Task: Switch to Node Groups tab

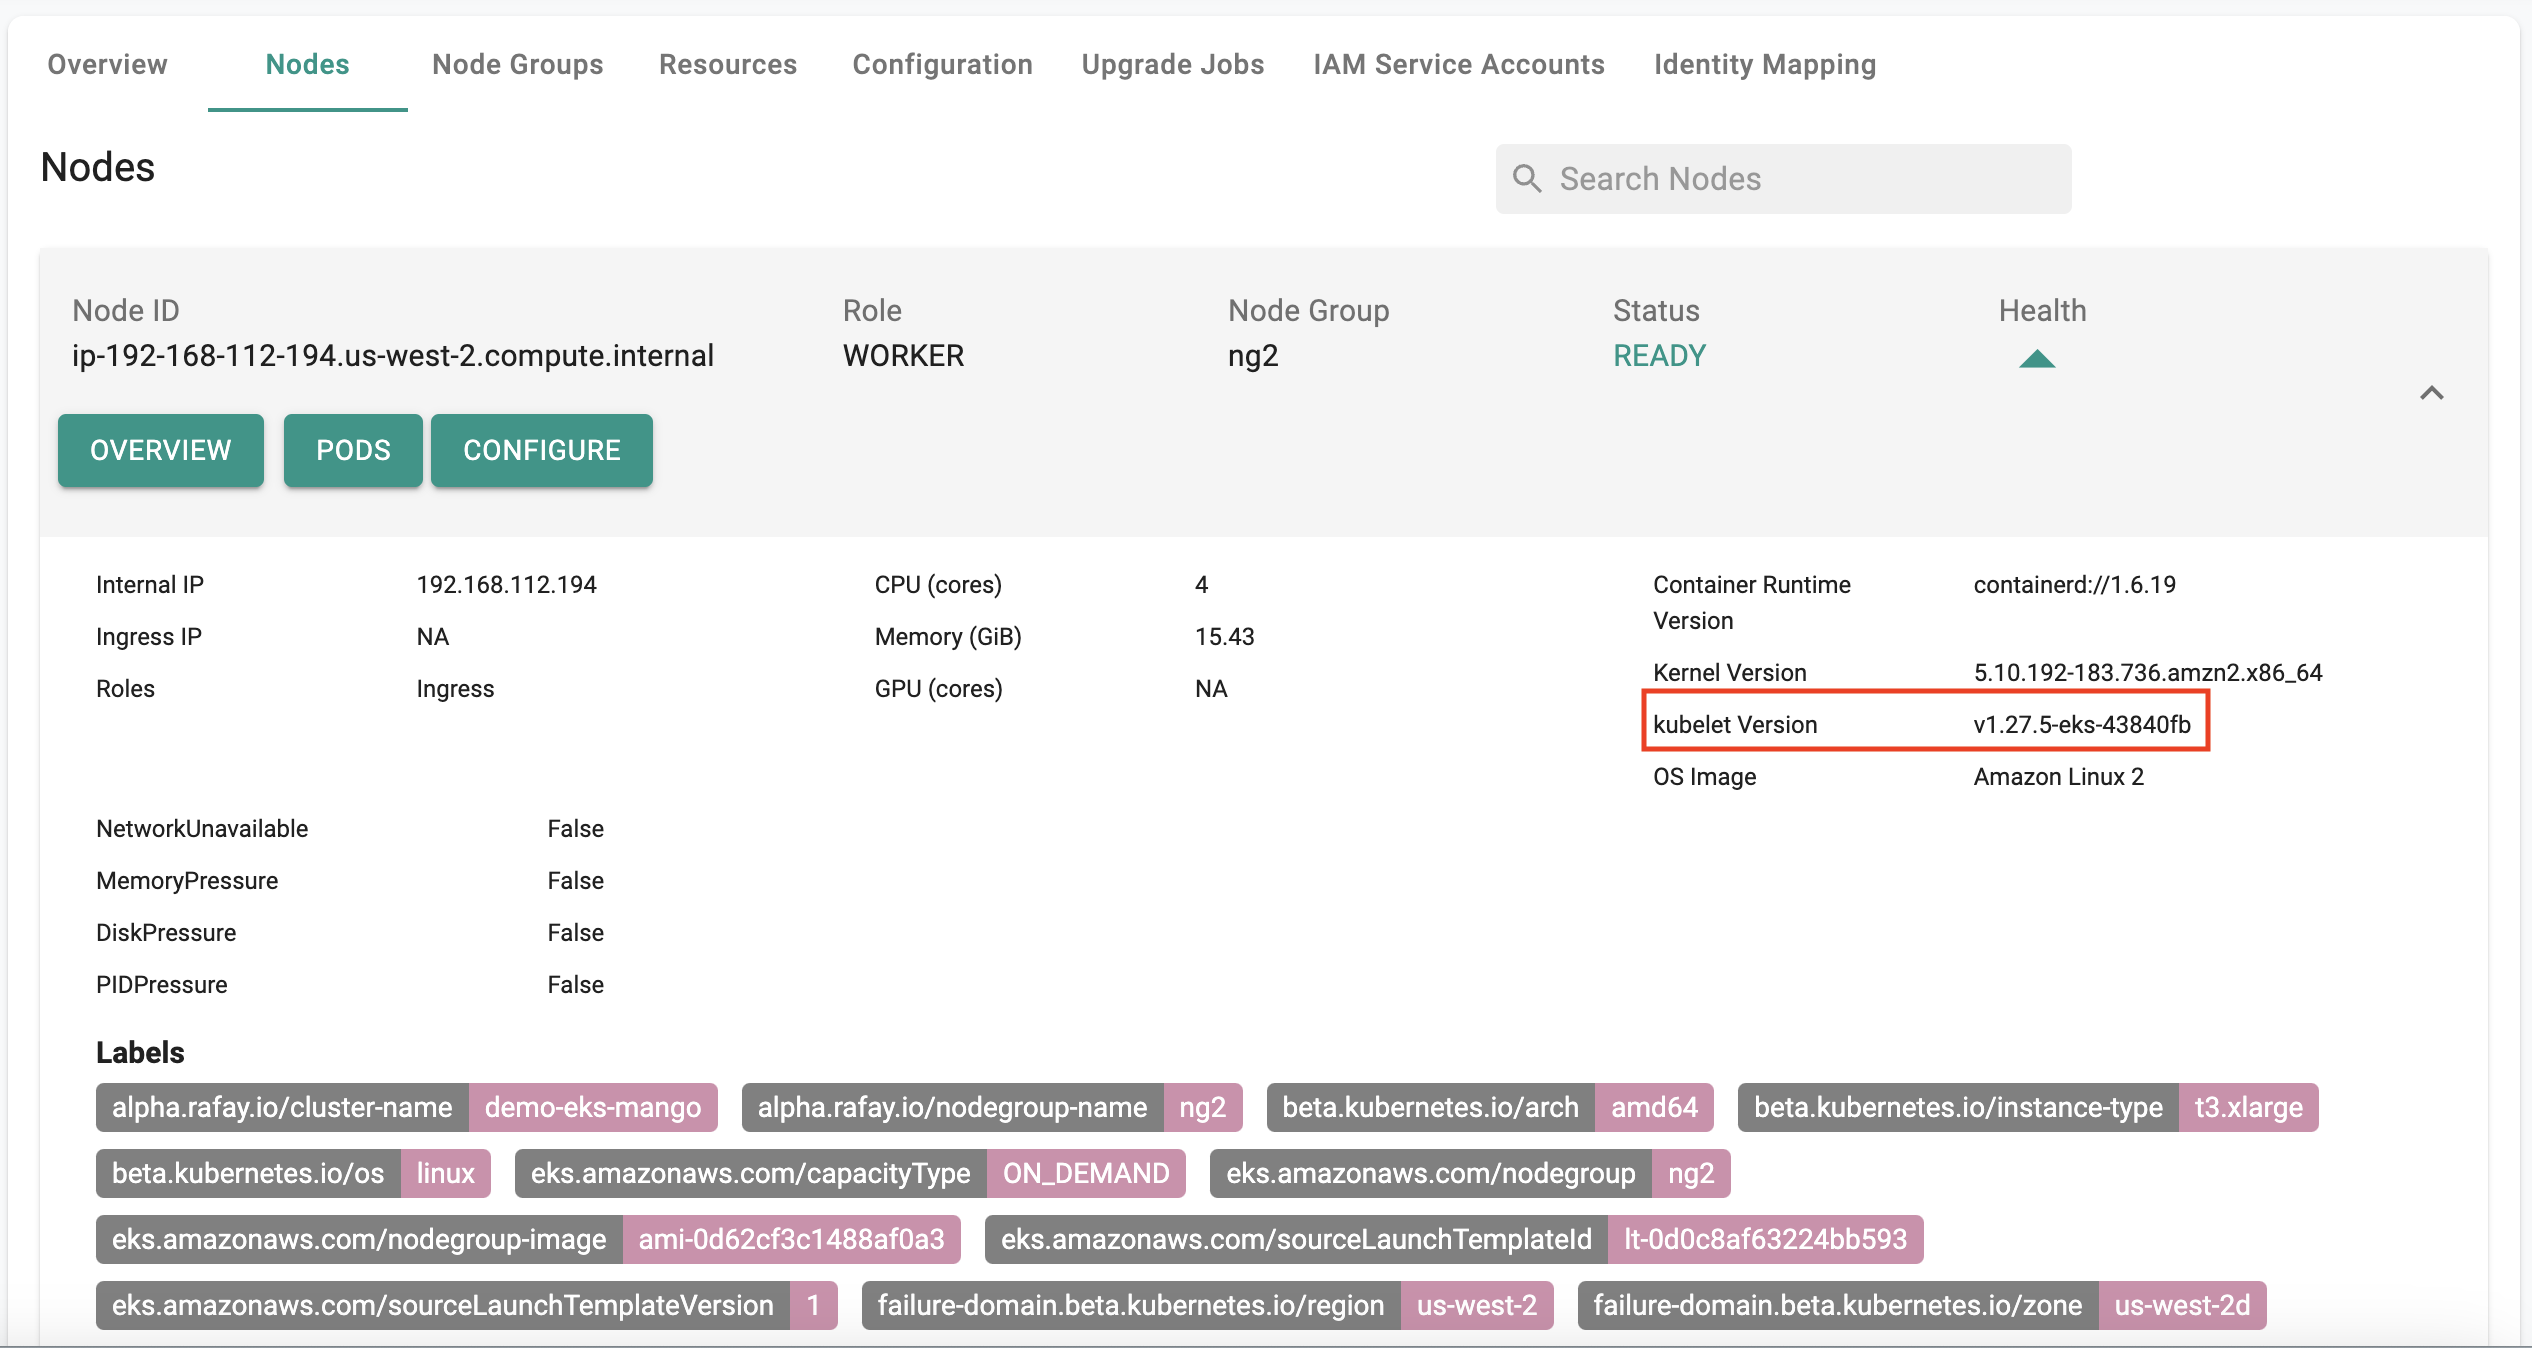Action: click(517, 64)
